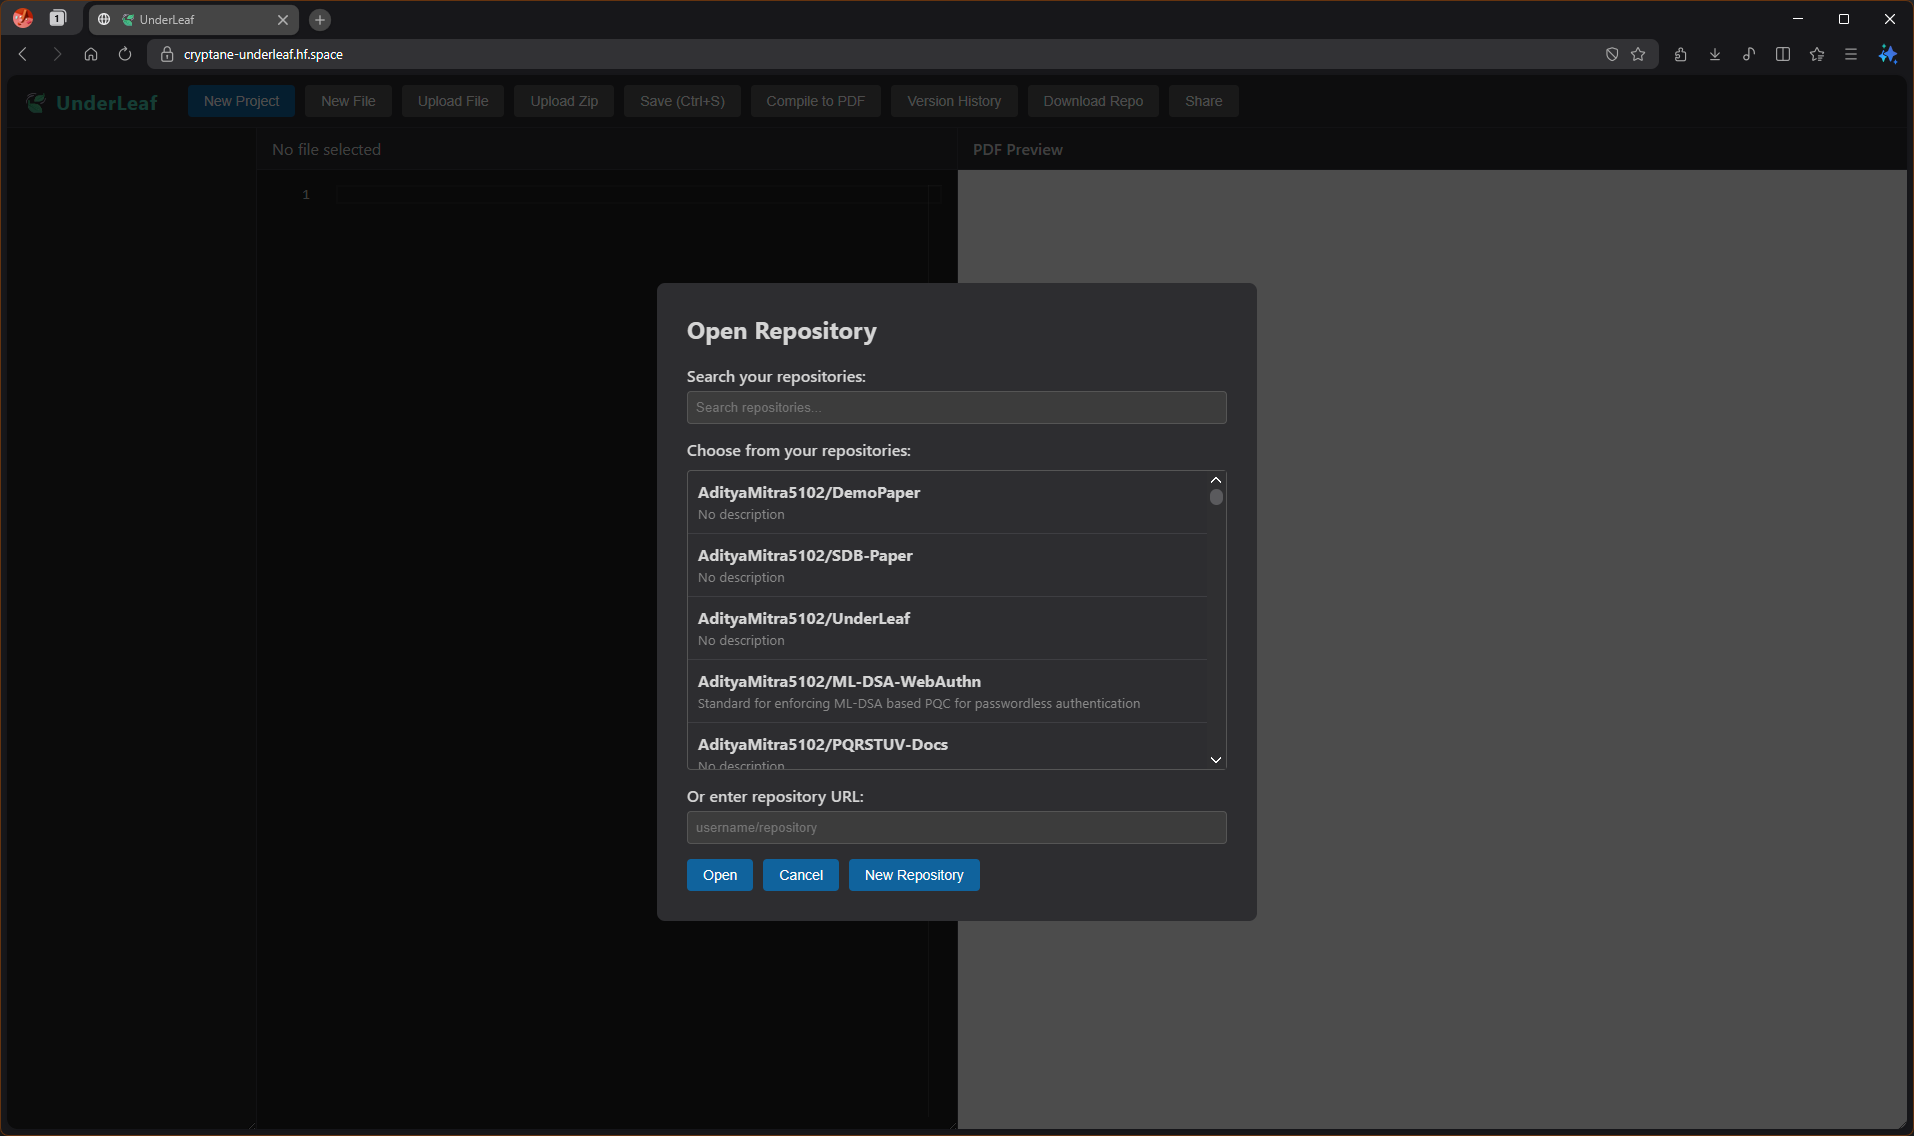This screenshot has height=1136, width=1914.
Task: Click the search repositories input field
Action: (x=956, y=407)
